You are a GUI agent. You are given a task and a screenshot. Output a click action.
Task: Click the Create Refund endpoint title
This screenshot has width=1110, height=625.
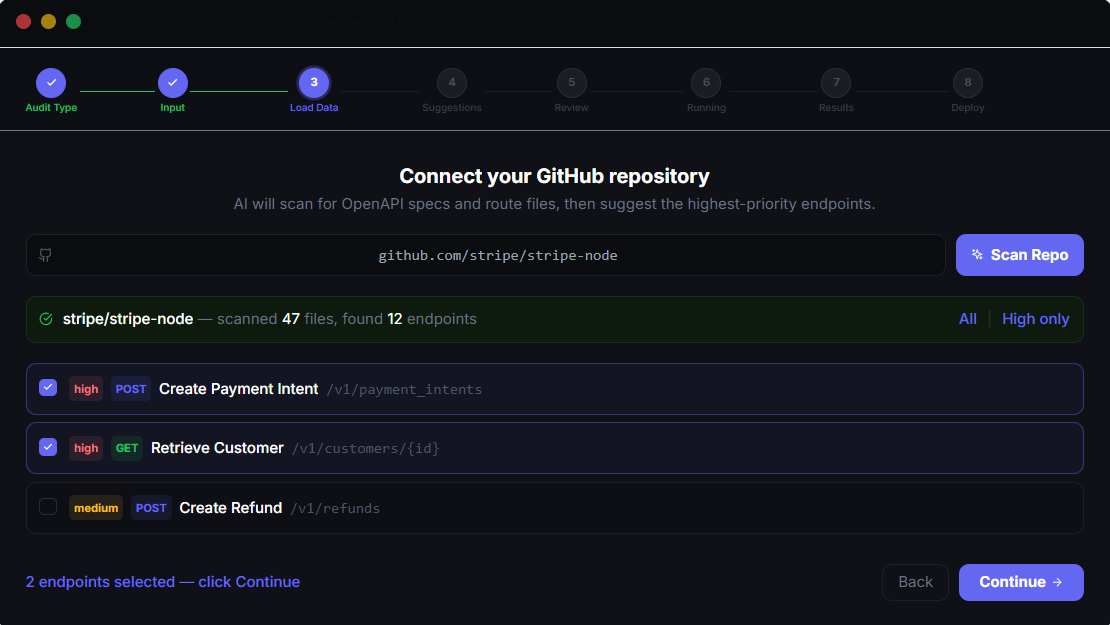pos(231,508)
